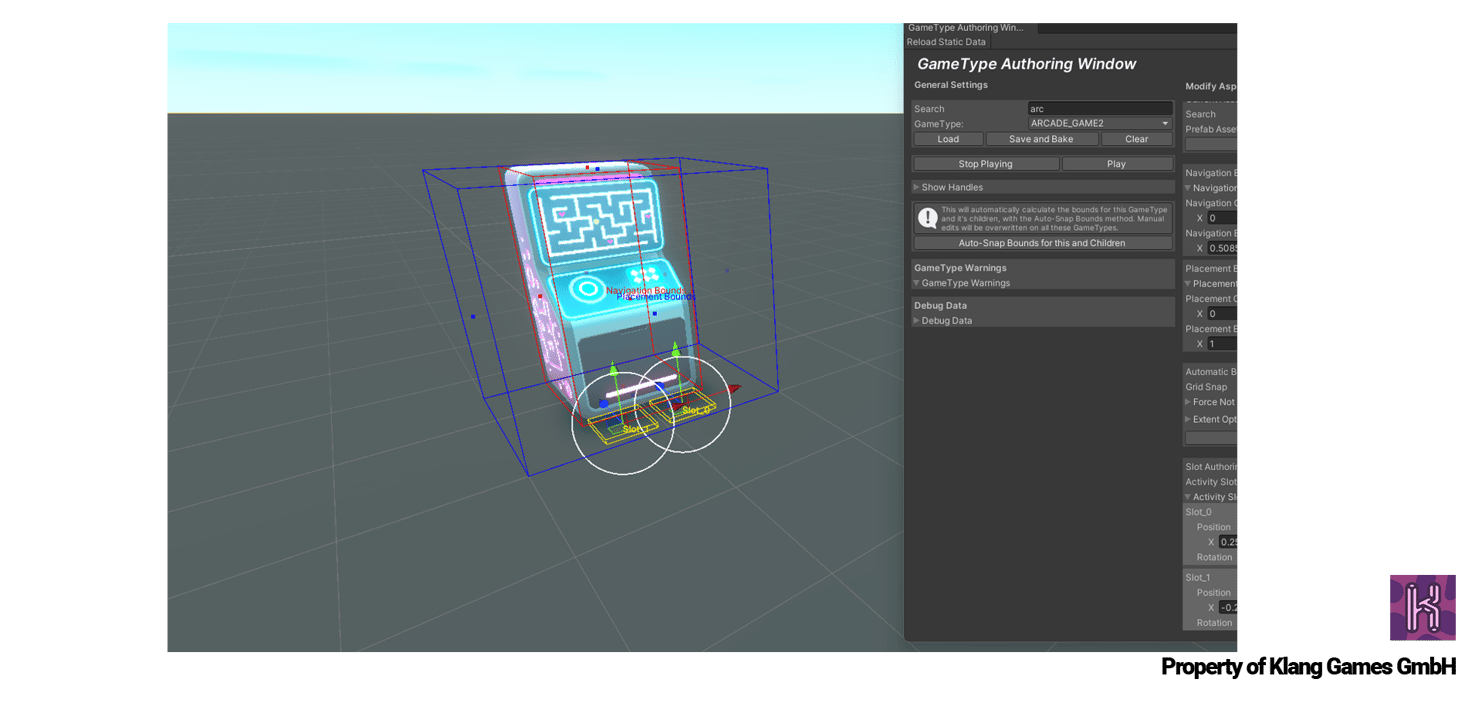
Task: Collapse the GameType Warnings foldout
Action: [x=916, y=283]
